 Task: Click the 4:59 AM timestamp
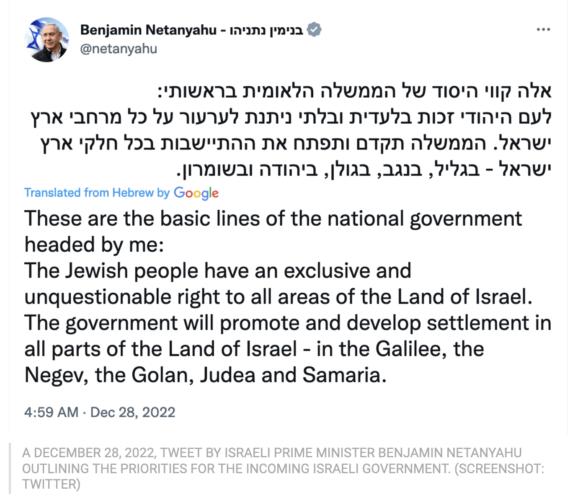(51, 412)
